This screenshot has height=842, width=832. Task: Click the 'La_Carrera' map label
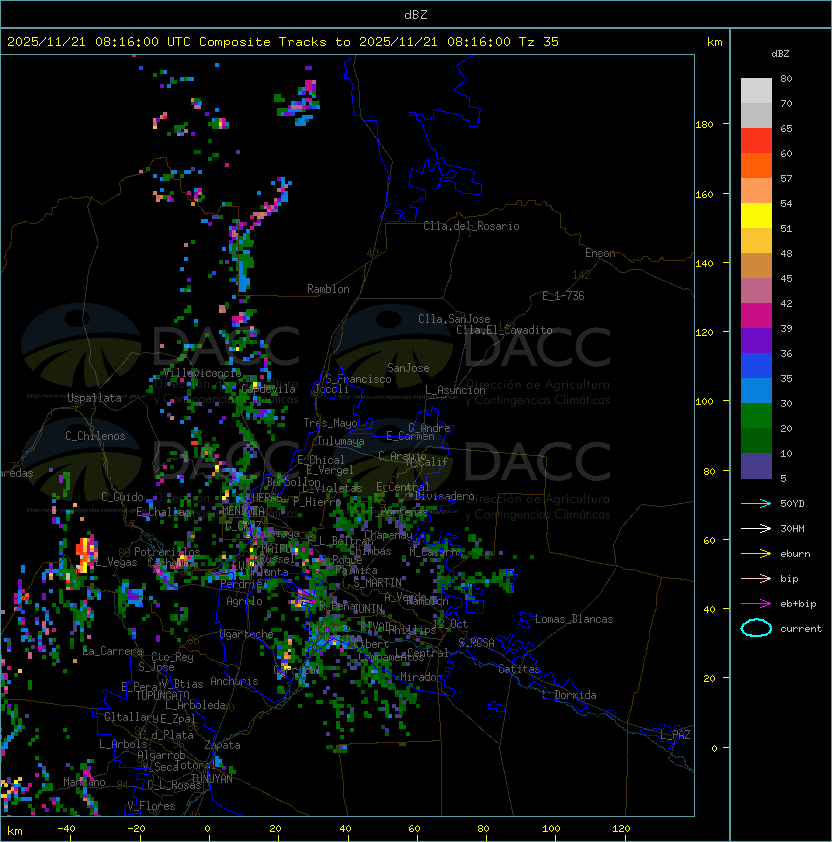coord(112,651)
